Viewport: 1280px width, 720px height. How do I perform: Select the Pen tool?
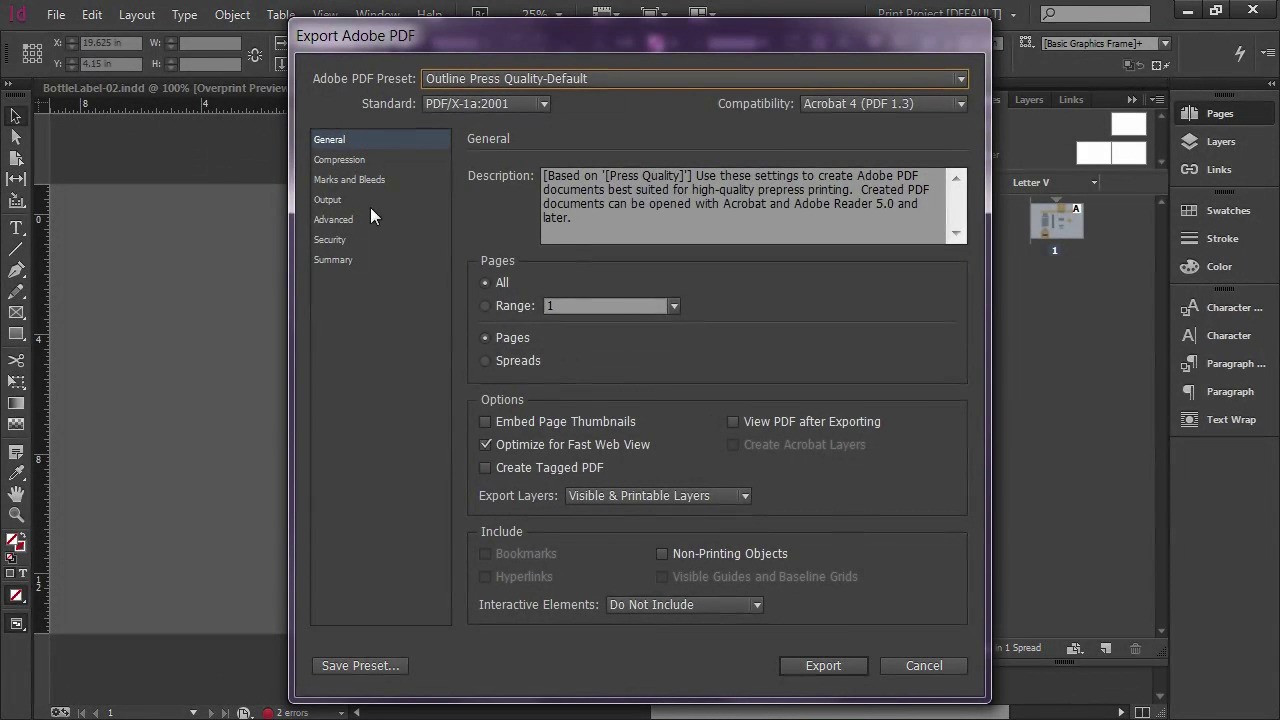coord(16,270)
